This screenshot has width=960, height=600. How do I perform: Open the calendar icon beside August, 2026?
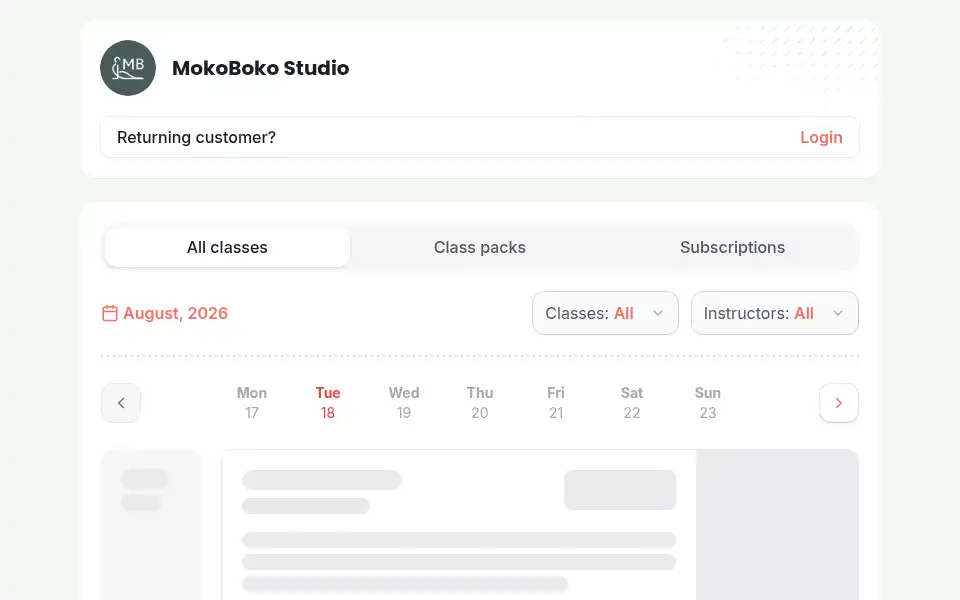[110, 313]
